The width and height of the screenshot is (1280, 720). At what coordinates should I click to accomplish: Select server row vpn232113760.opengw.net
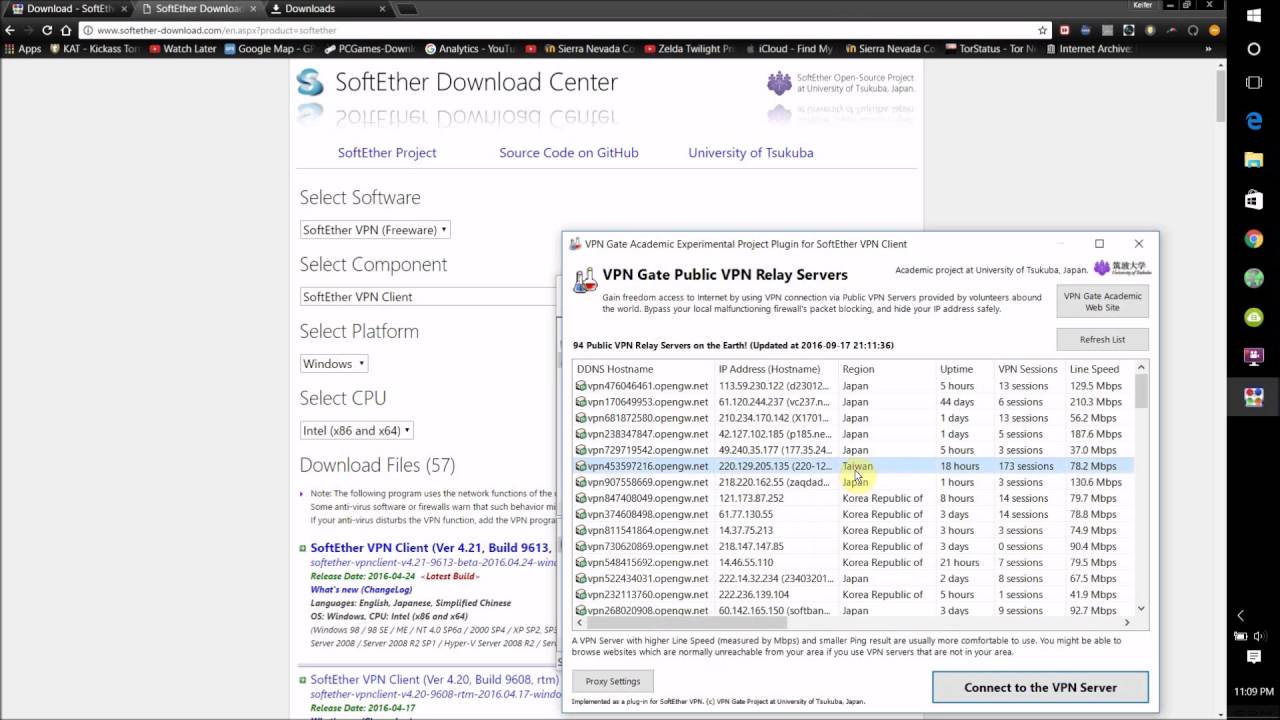pyautogui.click(x=853, y=594)
